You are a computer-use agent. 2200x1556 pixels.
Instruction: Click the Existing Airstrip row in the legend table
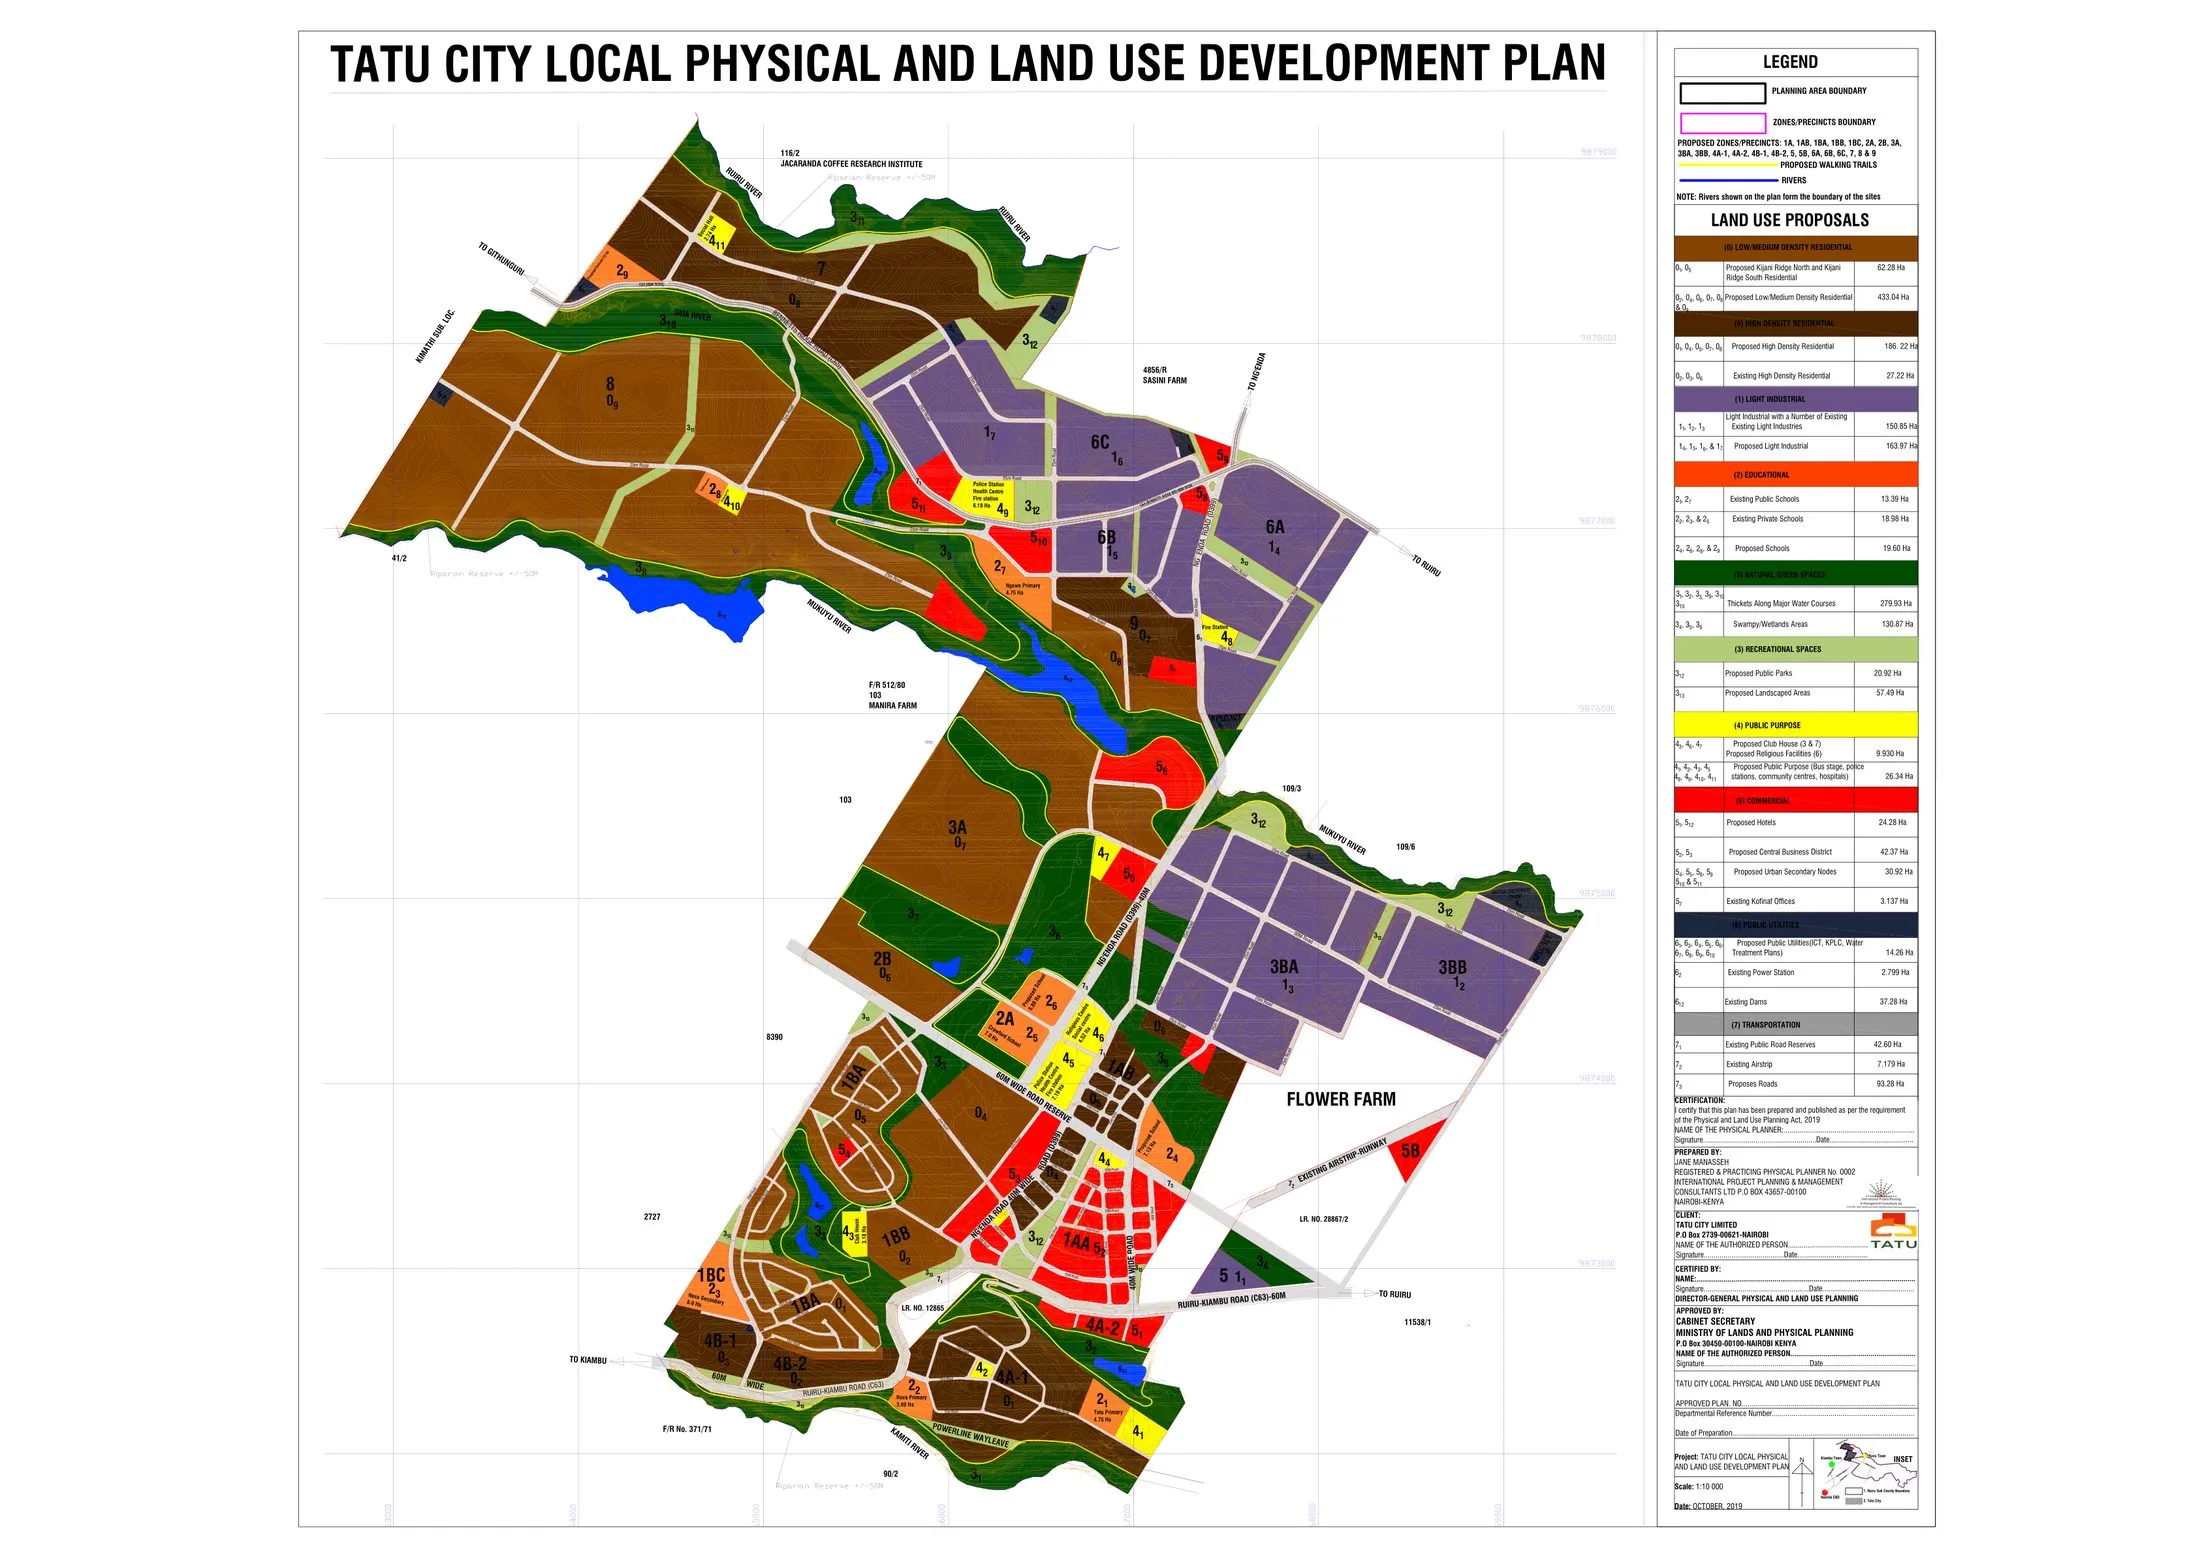coord(1796,1064)
